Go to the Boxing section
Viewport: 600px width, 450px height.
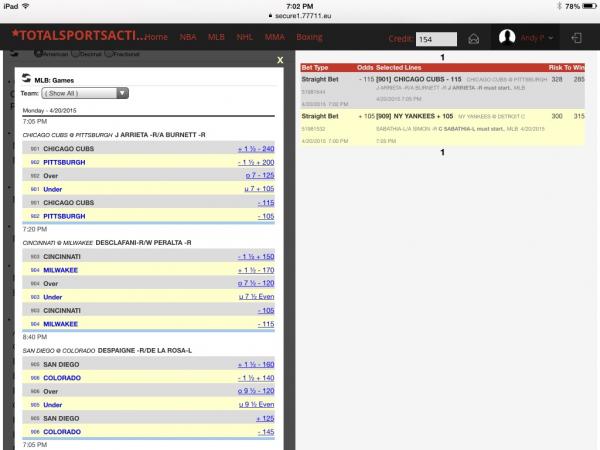[310, 37]
